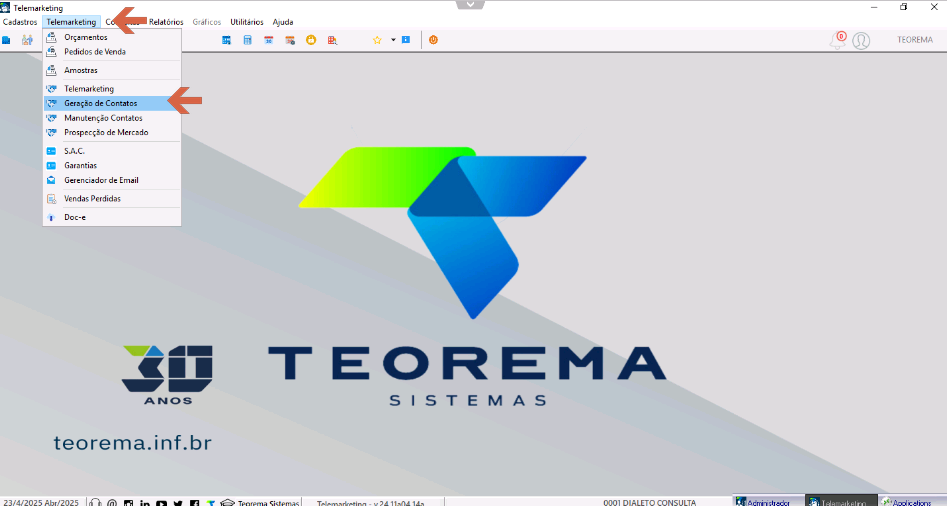Viewport: 947px width, 506px height.
Task: Click the user profile avatar icon
Action: 861,40
